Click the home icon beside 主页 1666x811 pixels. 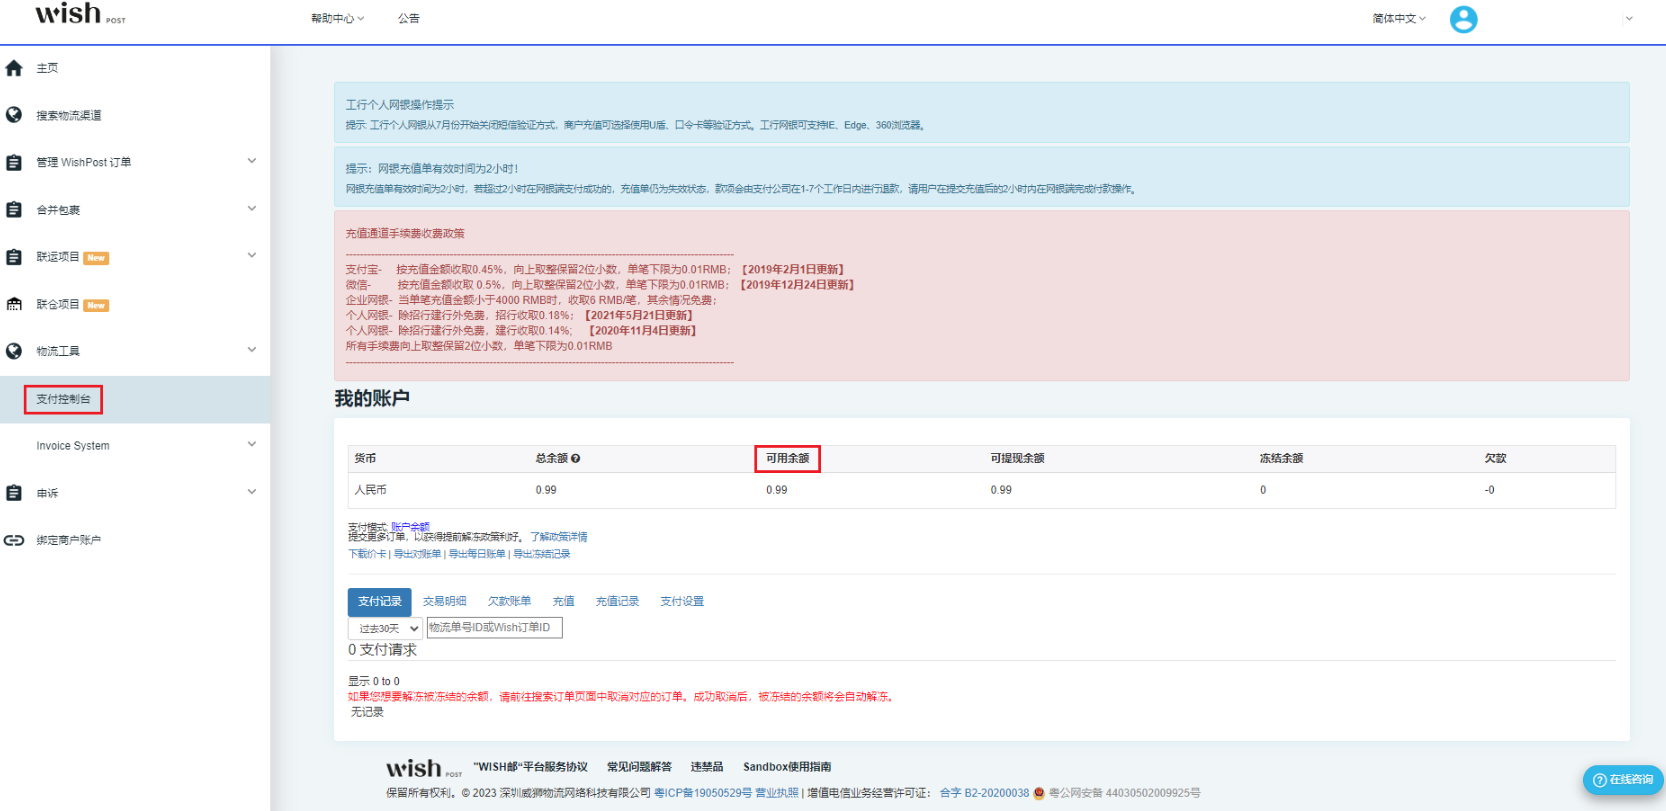(14, 68)
